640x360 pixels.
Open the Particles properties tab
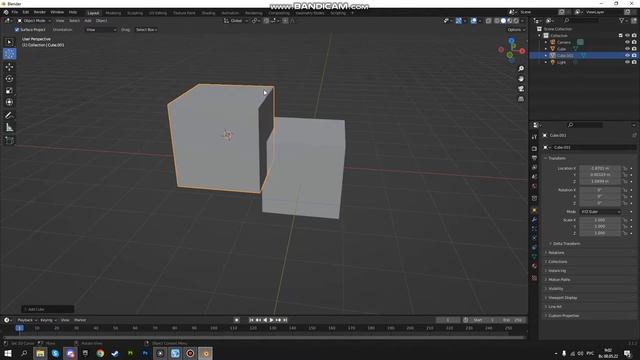(x=534, y=229)
